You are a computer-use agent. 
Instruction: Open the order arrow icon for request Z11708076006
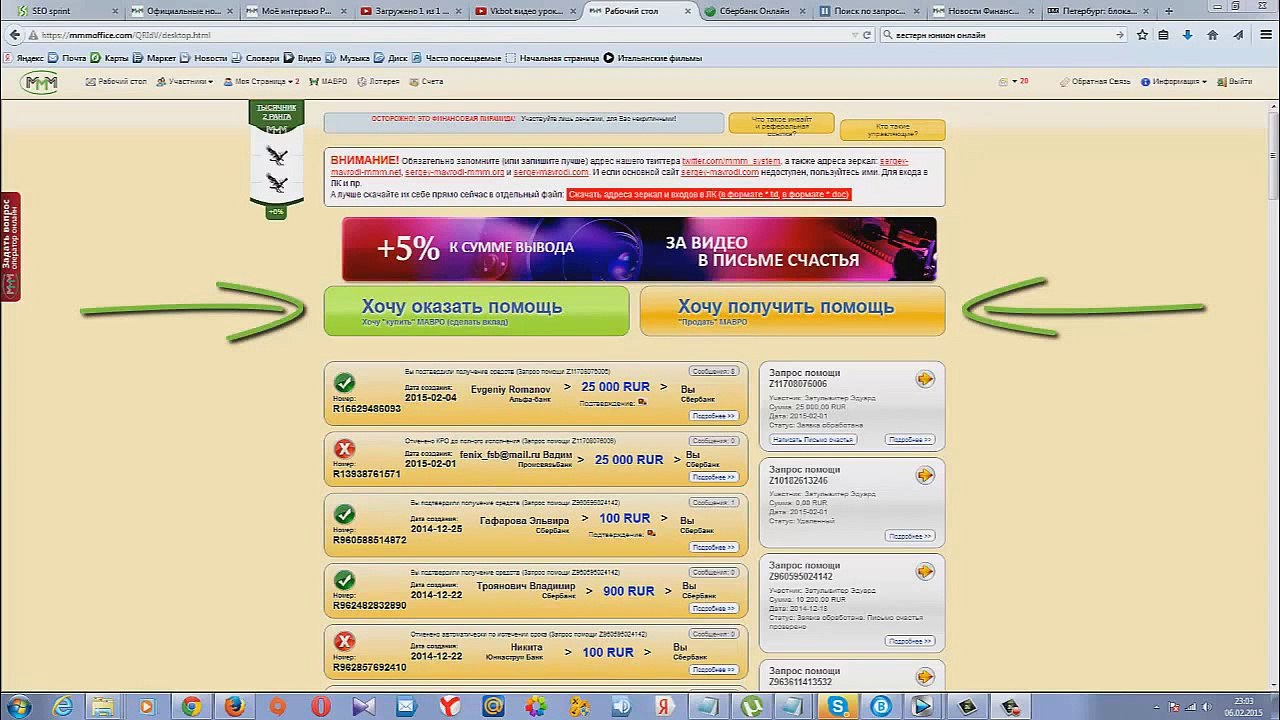[x=925, y=379]
